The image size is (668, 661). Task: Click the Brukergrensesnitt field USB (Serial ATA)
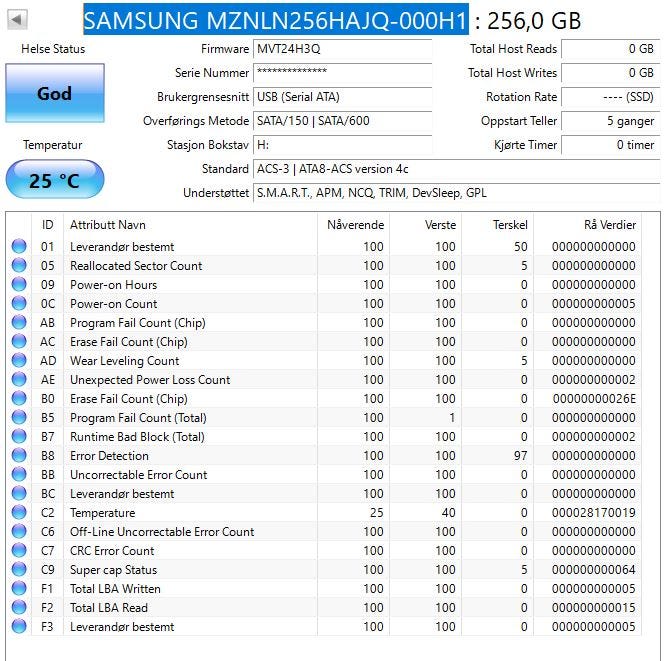click(343, 97)
